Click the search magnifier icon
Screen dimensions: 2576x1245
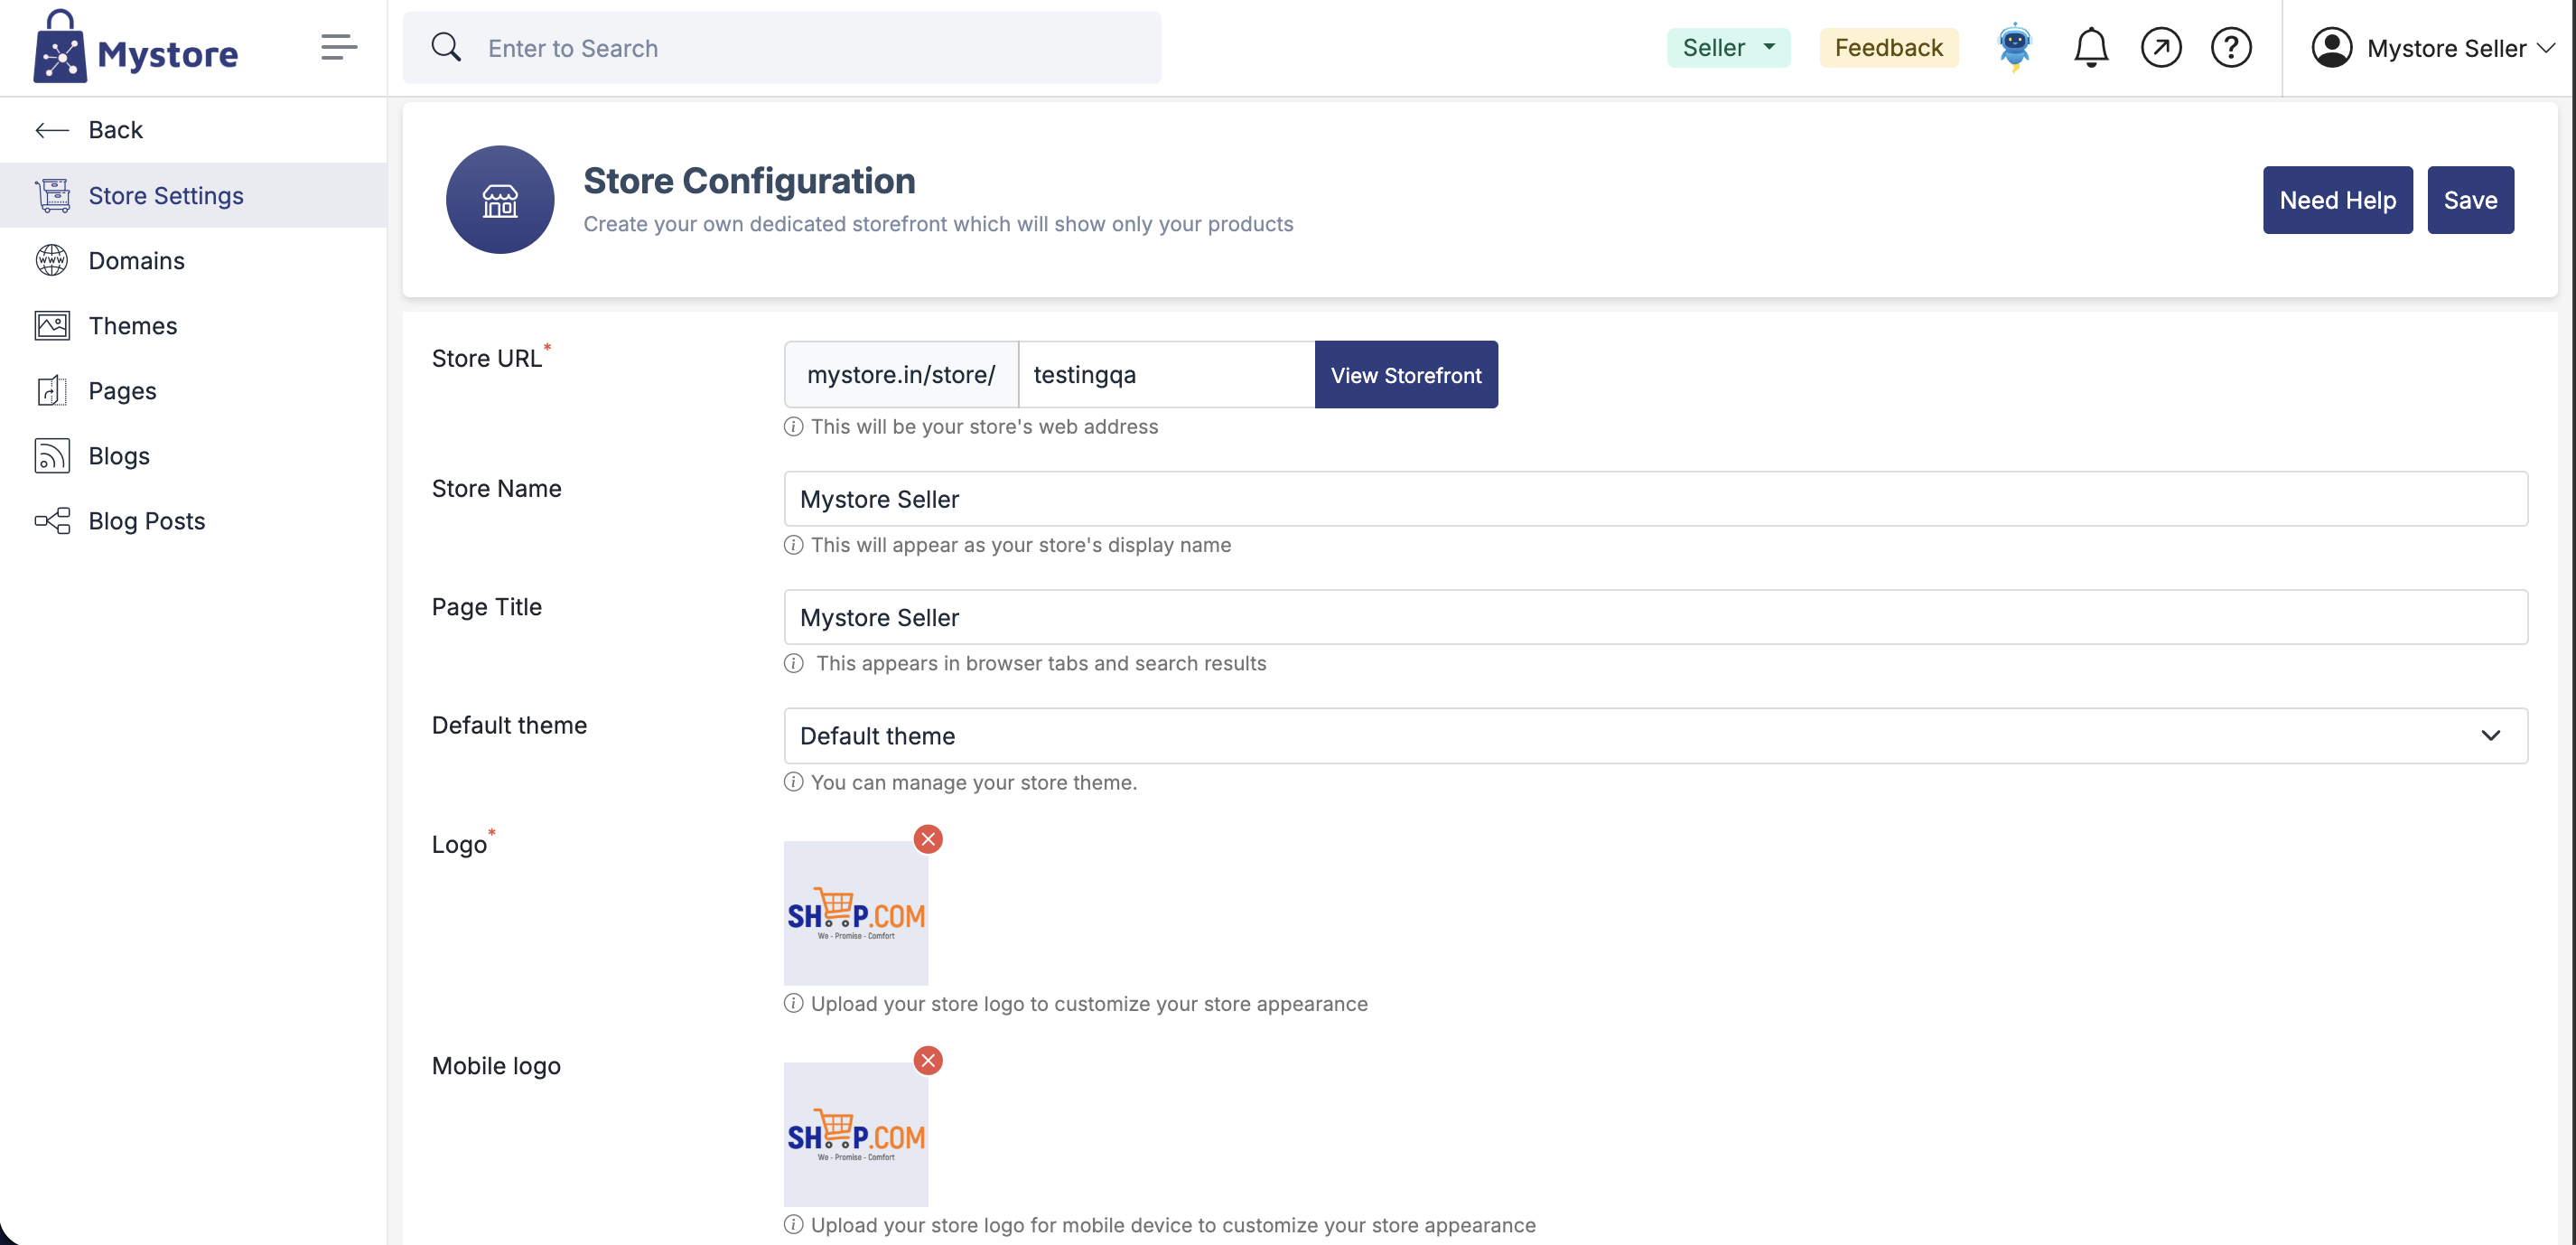(446, 47)
